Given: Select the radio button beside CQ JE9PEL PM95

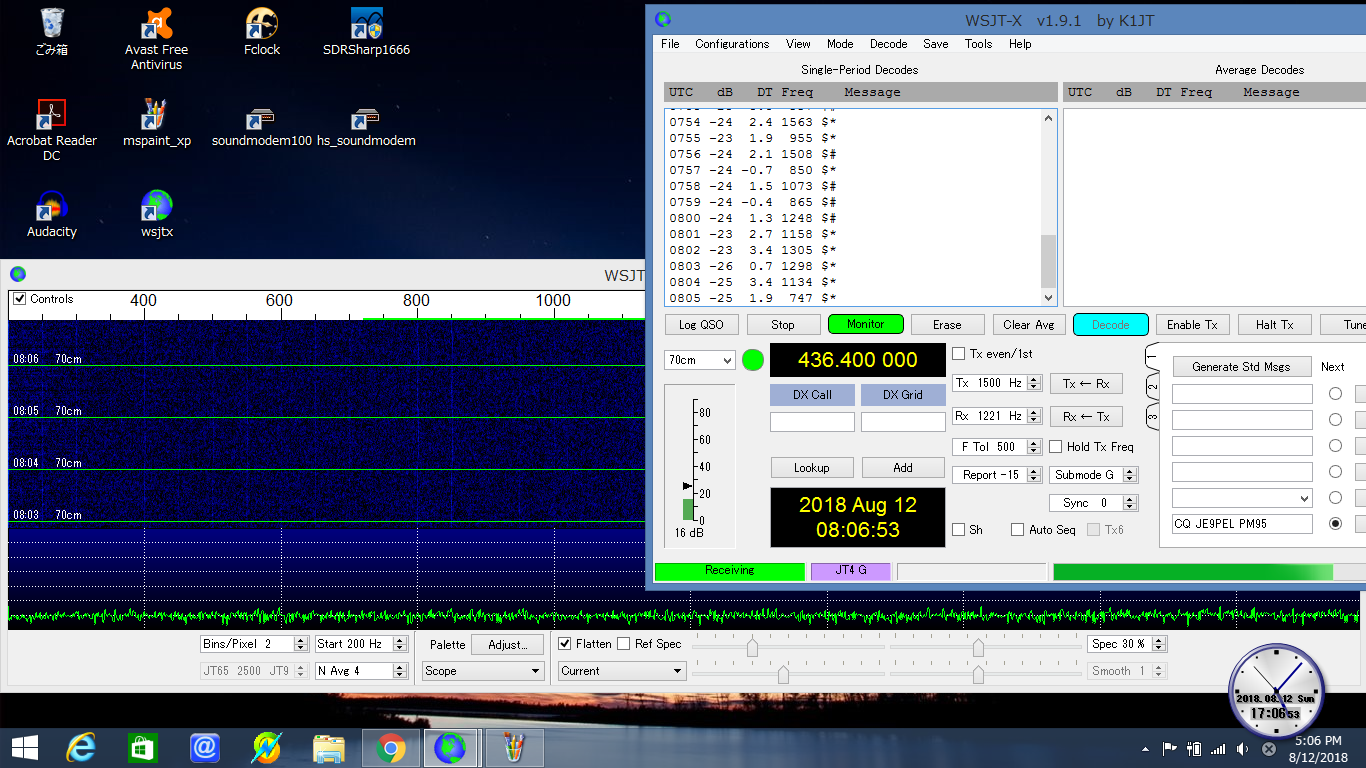Looking at the screenshot, I should (x=1335, y=523).
